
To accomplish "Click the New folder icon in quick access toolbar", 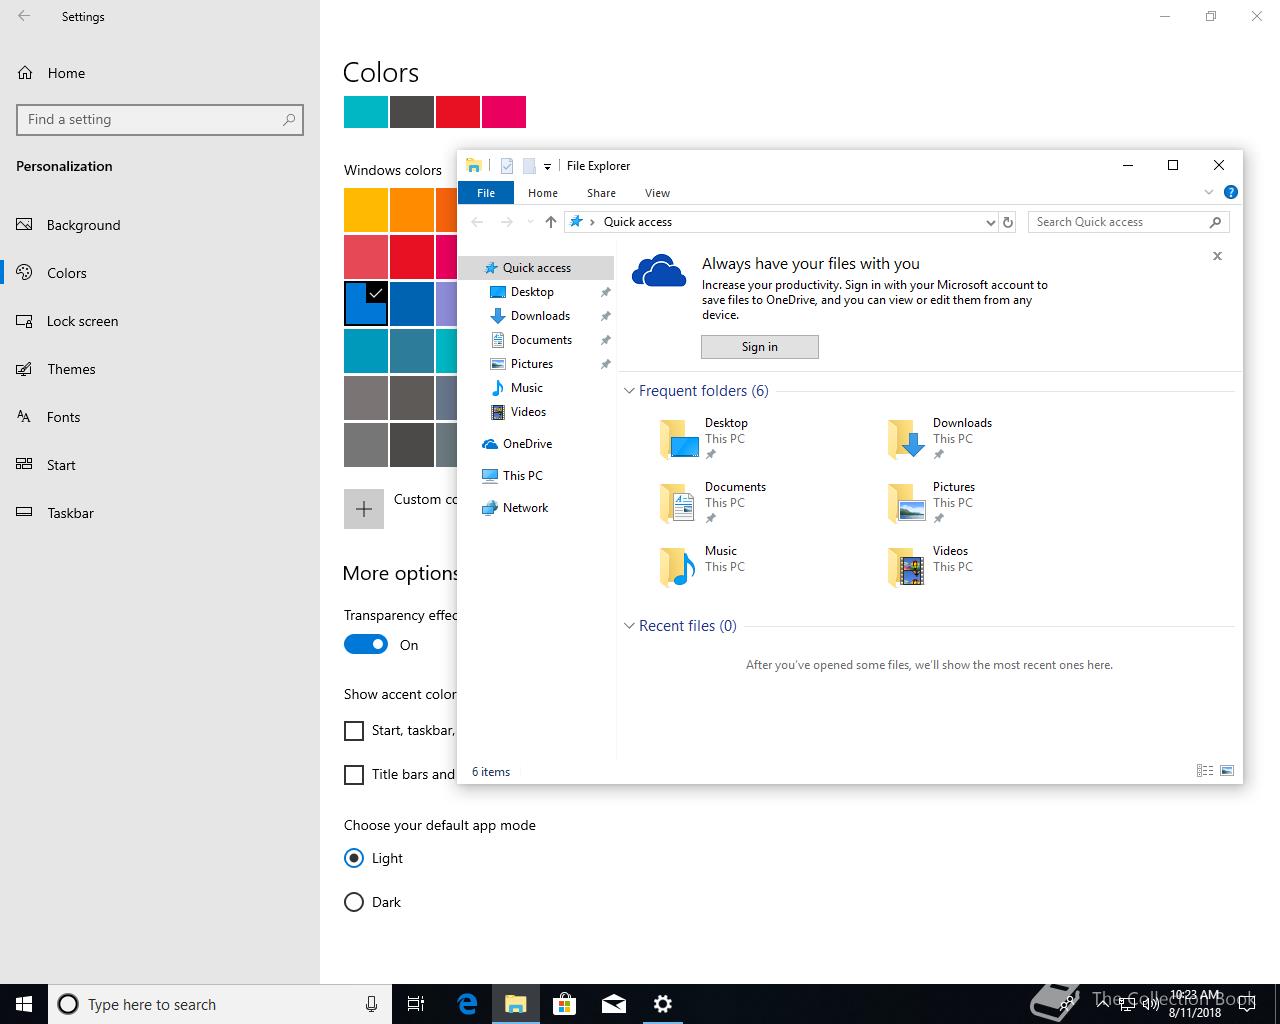I will click(529, 166).
